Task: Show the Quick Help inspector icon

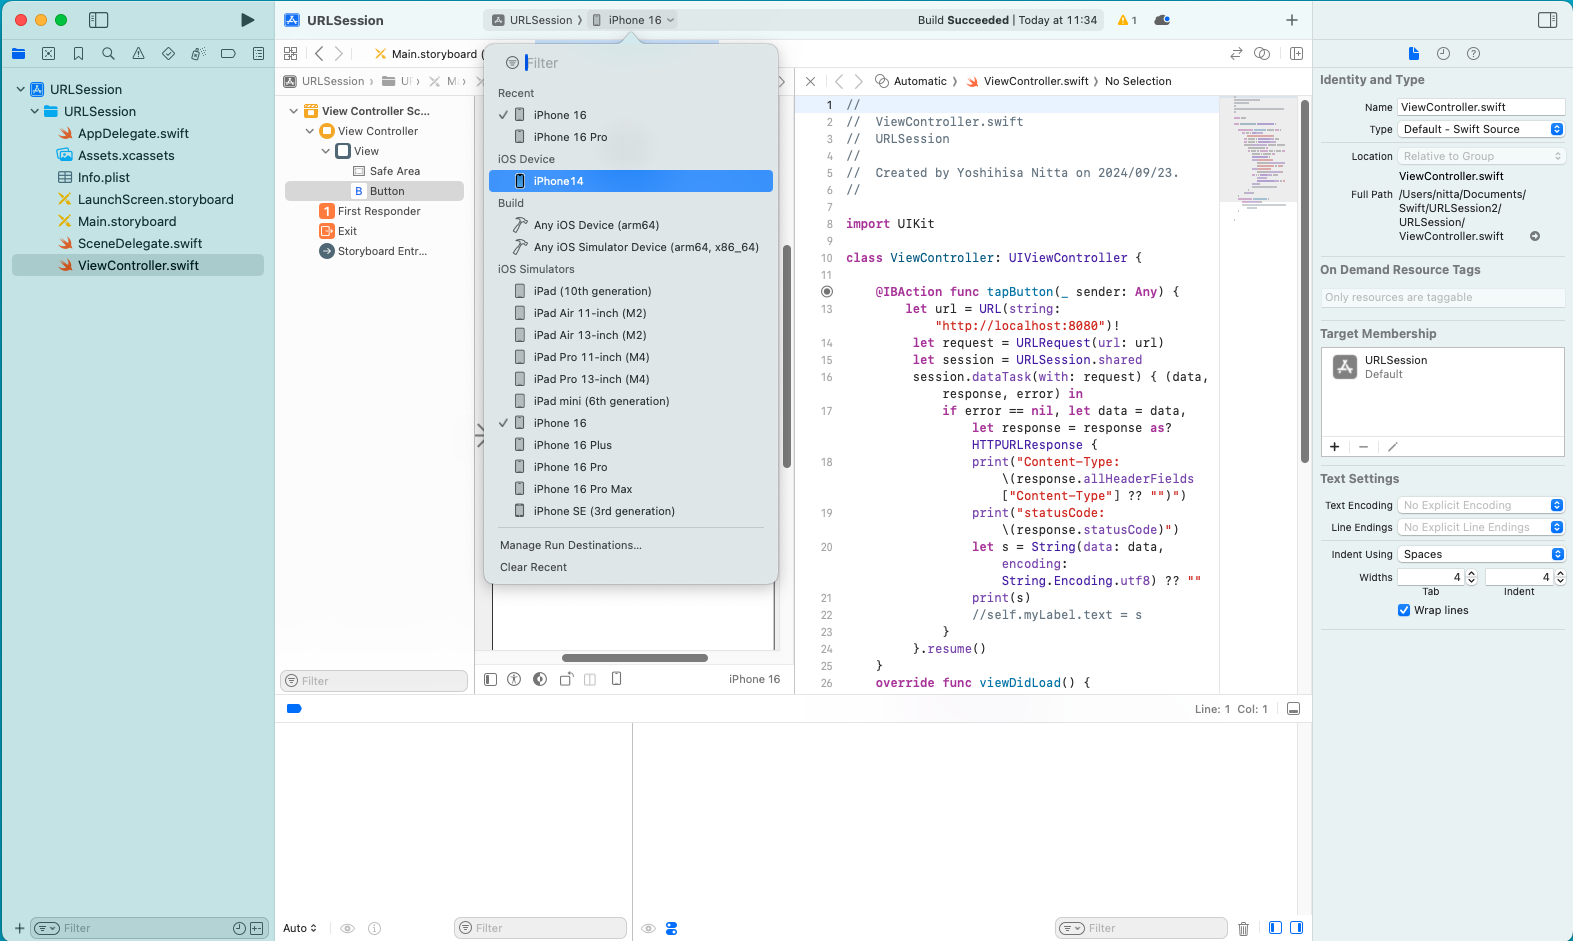Action: click(1473, 54)
